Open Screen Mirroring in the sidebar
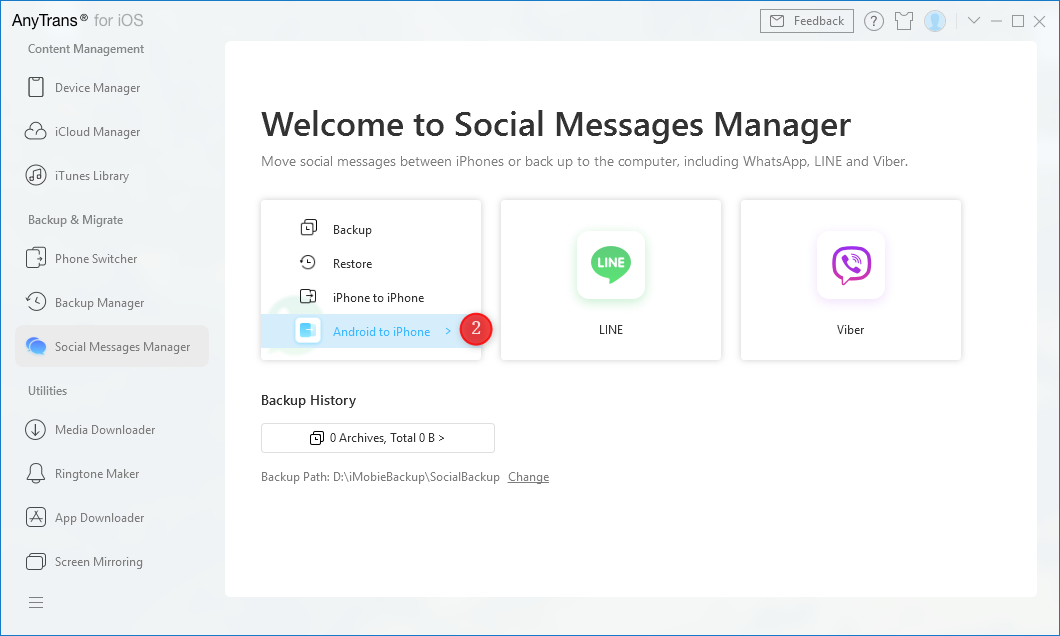 [x=112, y=561]
